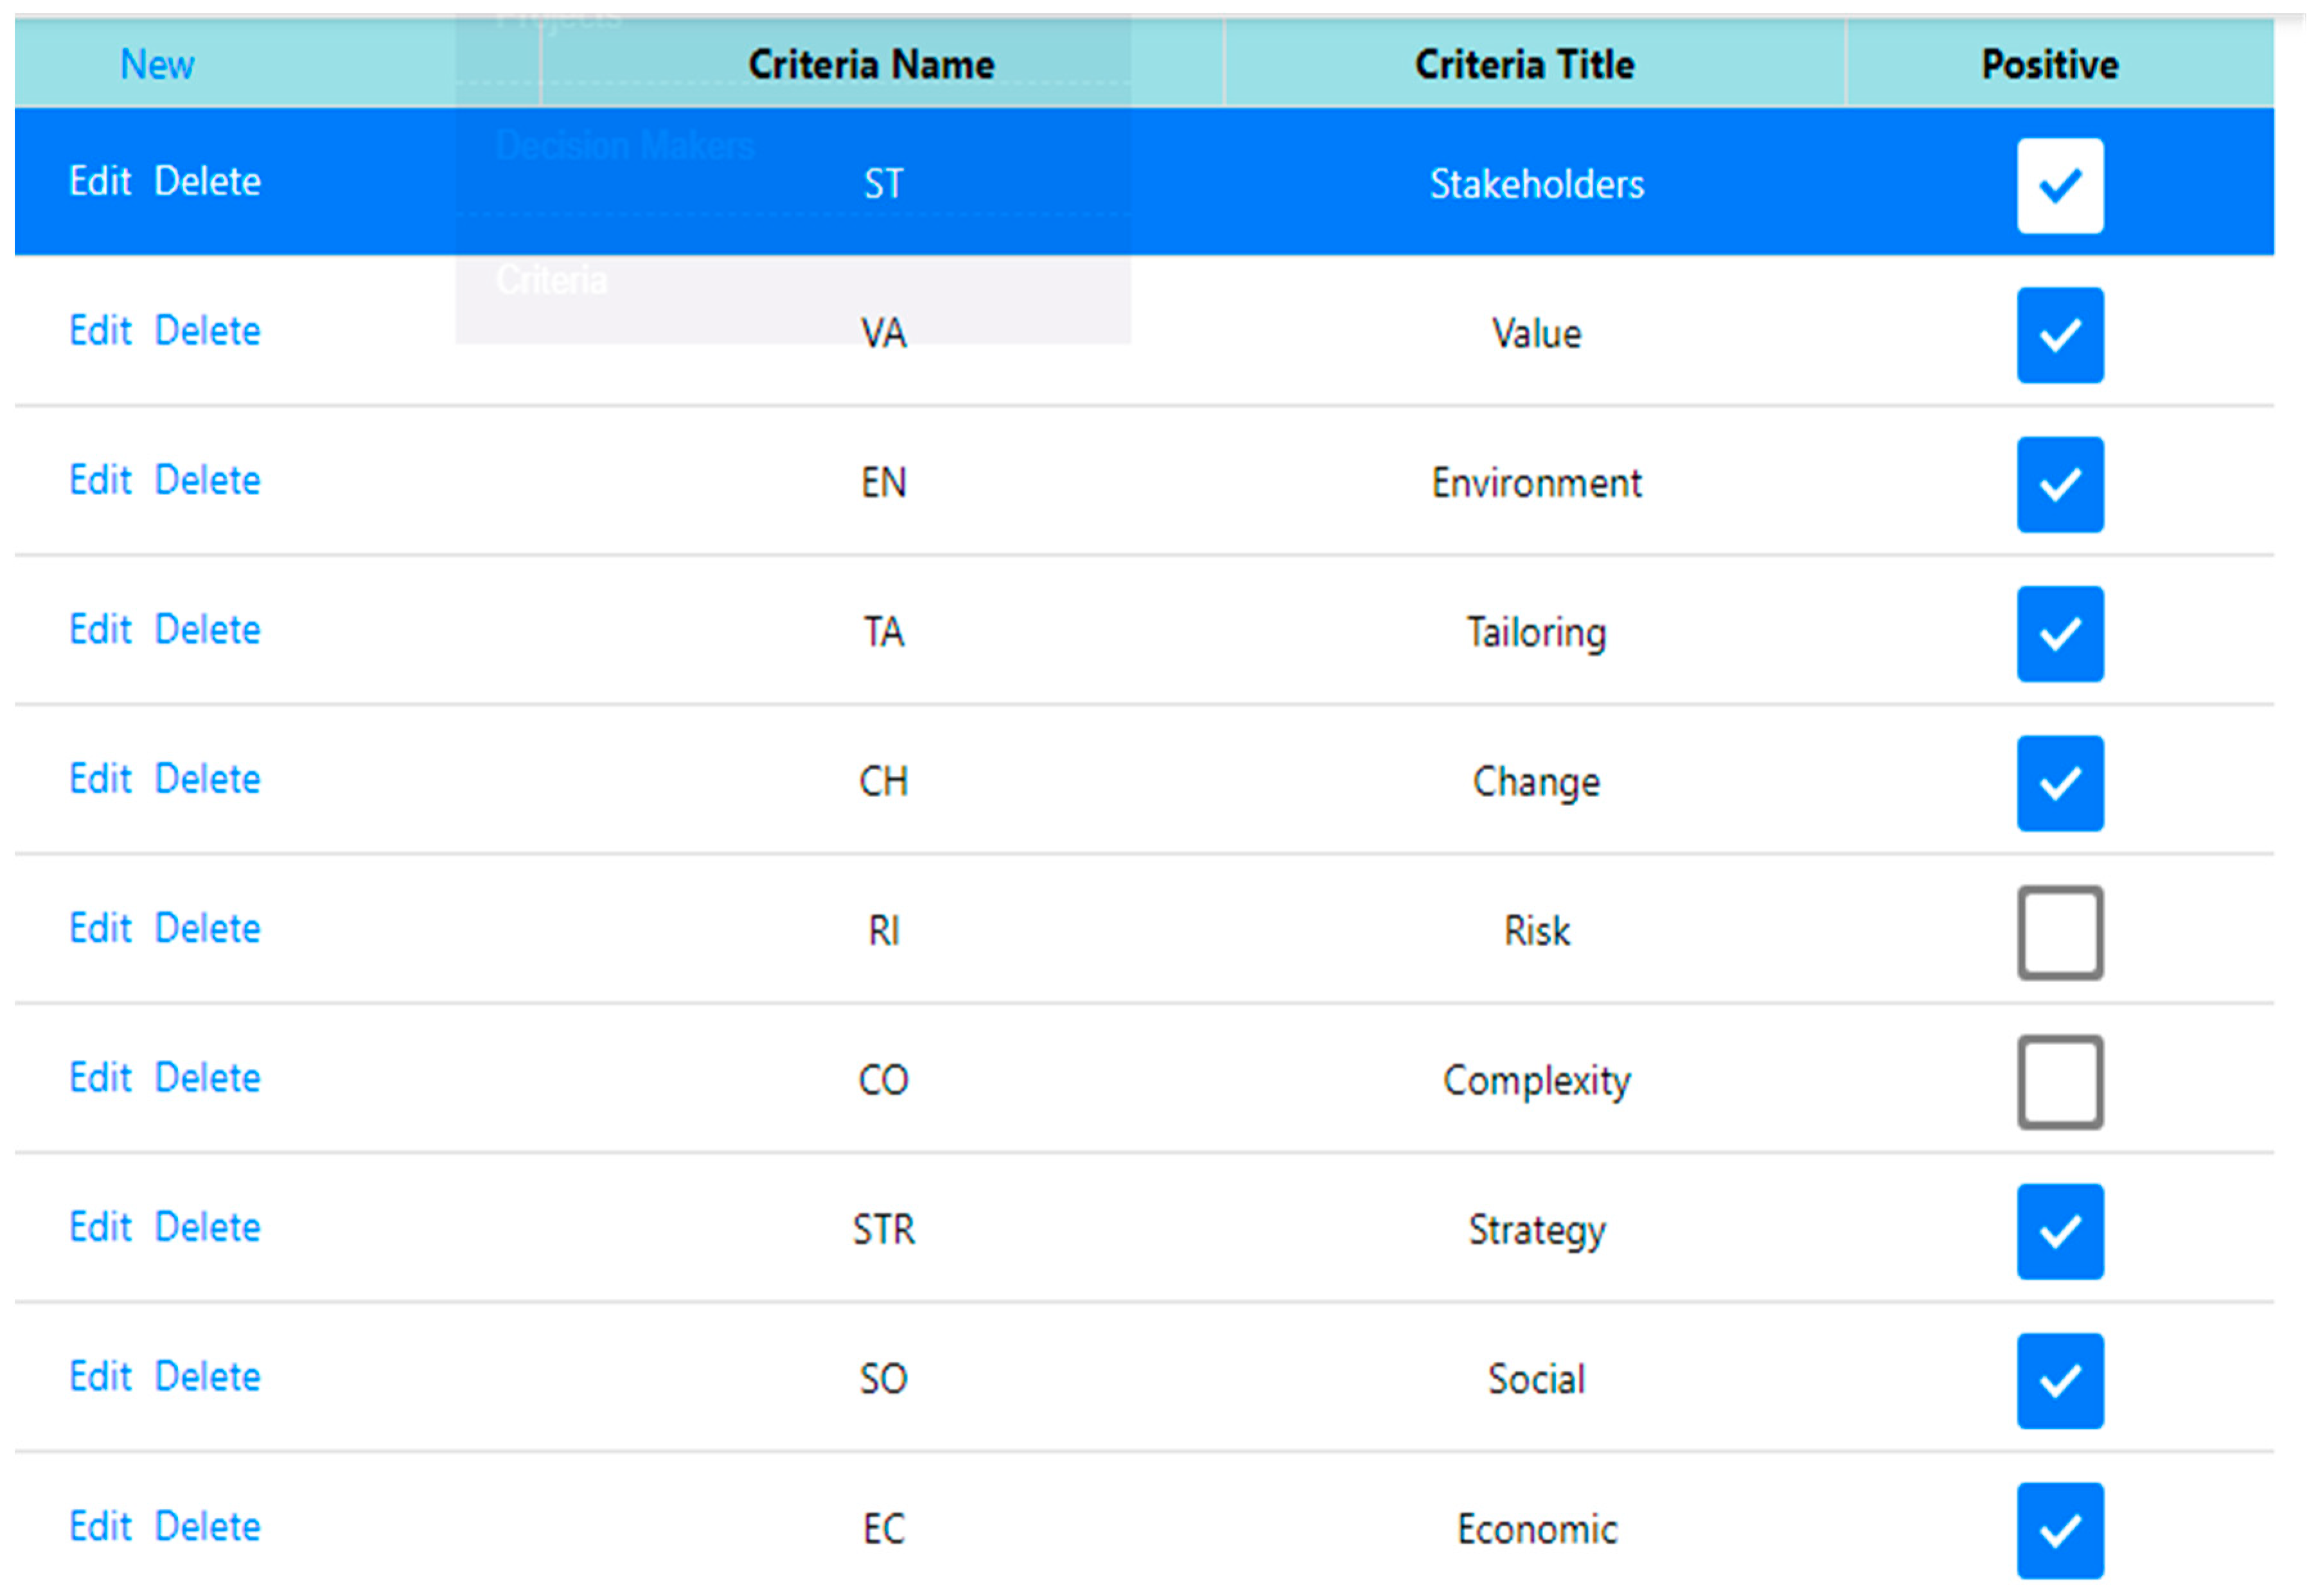
Task: Toggle Positive checkbox for Value
Action: click(x=2059, y=335)
